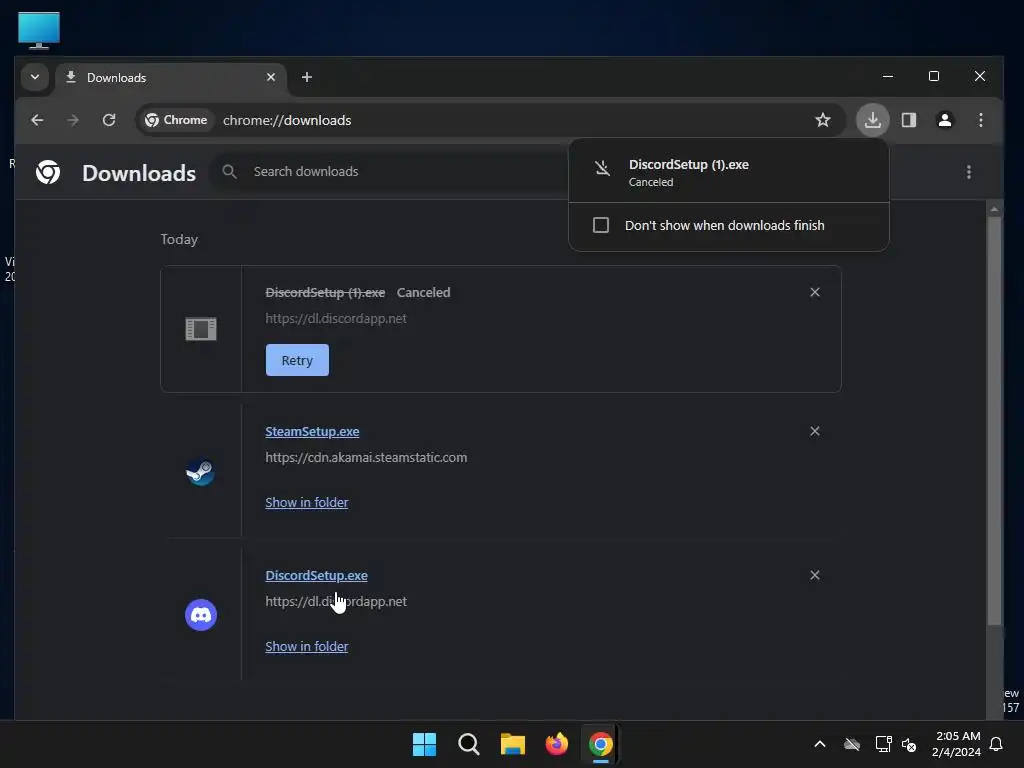Open a new tab with plus button
Viewport: 1024px width, 768px height.
[306, 77]
